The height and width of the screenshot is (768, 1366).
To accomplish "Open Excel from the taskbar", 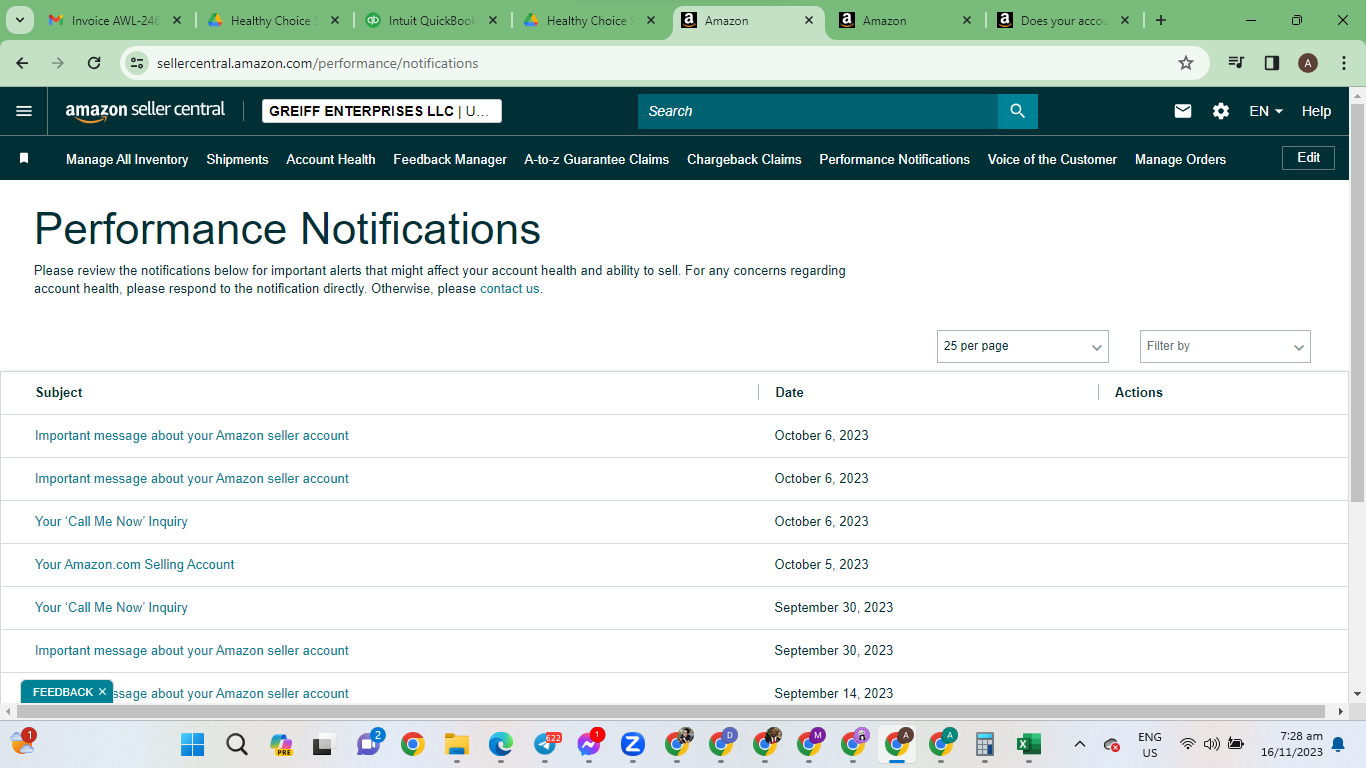I will 1029,744.
